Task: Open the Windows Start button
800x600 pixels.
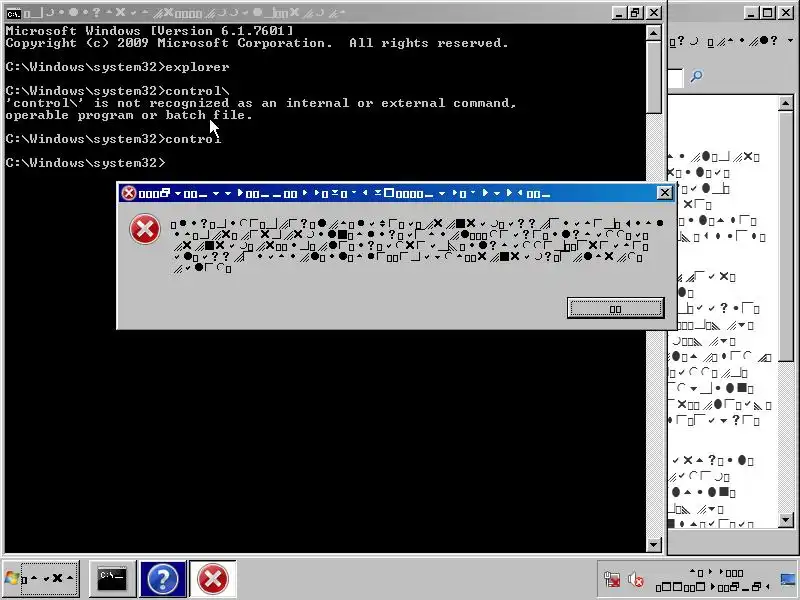Action: pyautogui.click(x=41, y=579)
